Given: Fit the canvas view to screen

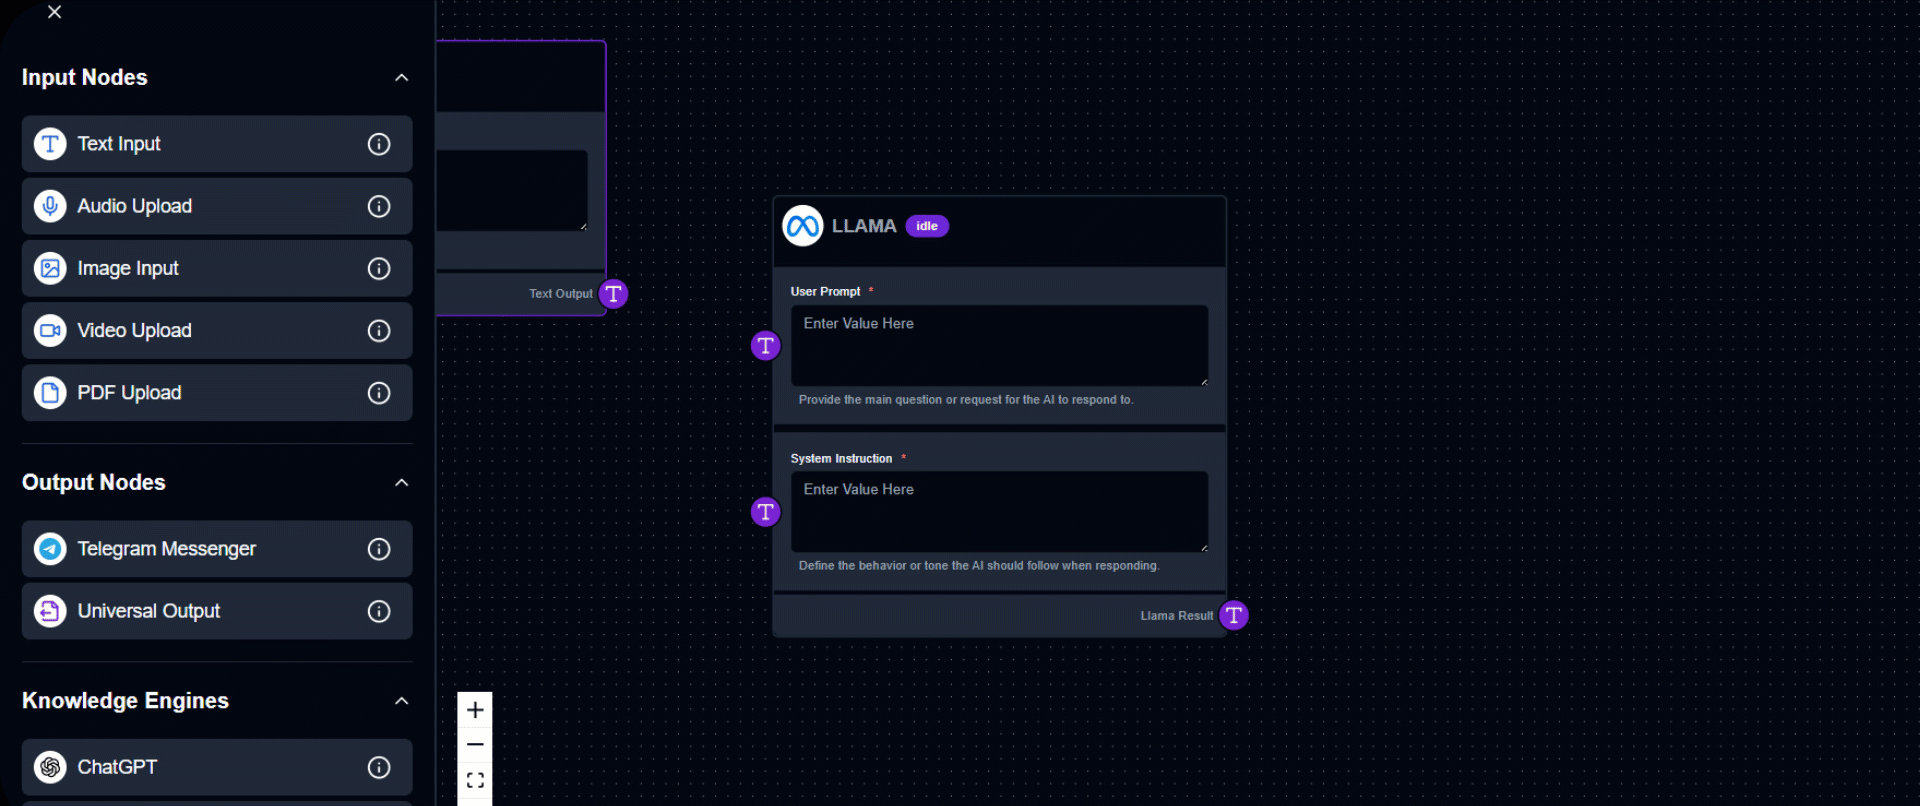Looking at the screenshot, I should point(475,780).
